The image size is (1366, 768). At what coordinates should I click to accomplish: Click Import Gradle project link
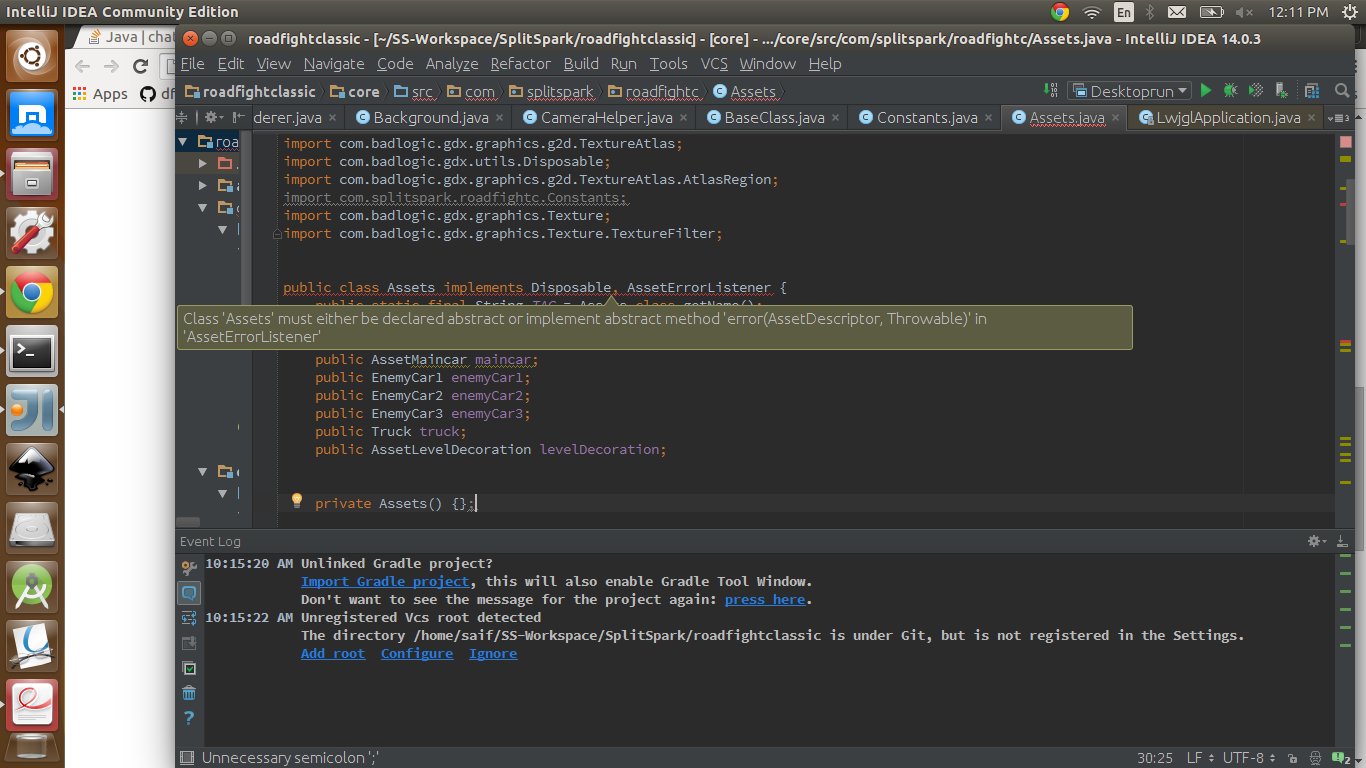pos(385,581)
